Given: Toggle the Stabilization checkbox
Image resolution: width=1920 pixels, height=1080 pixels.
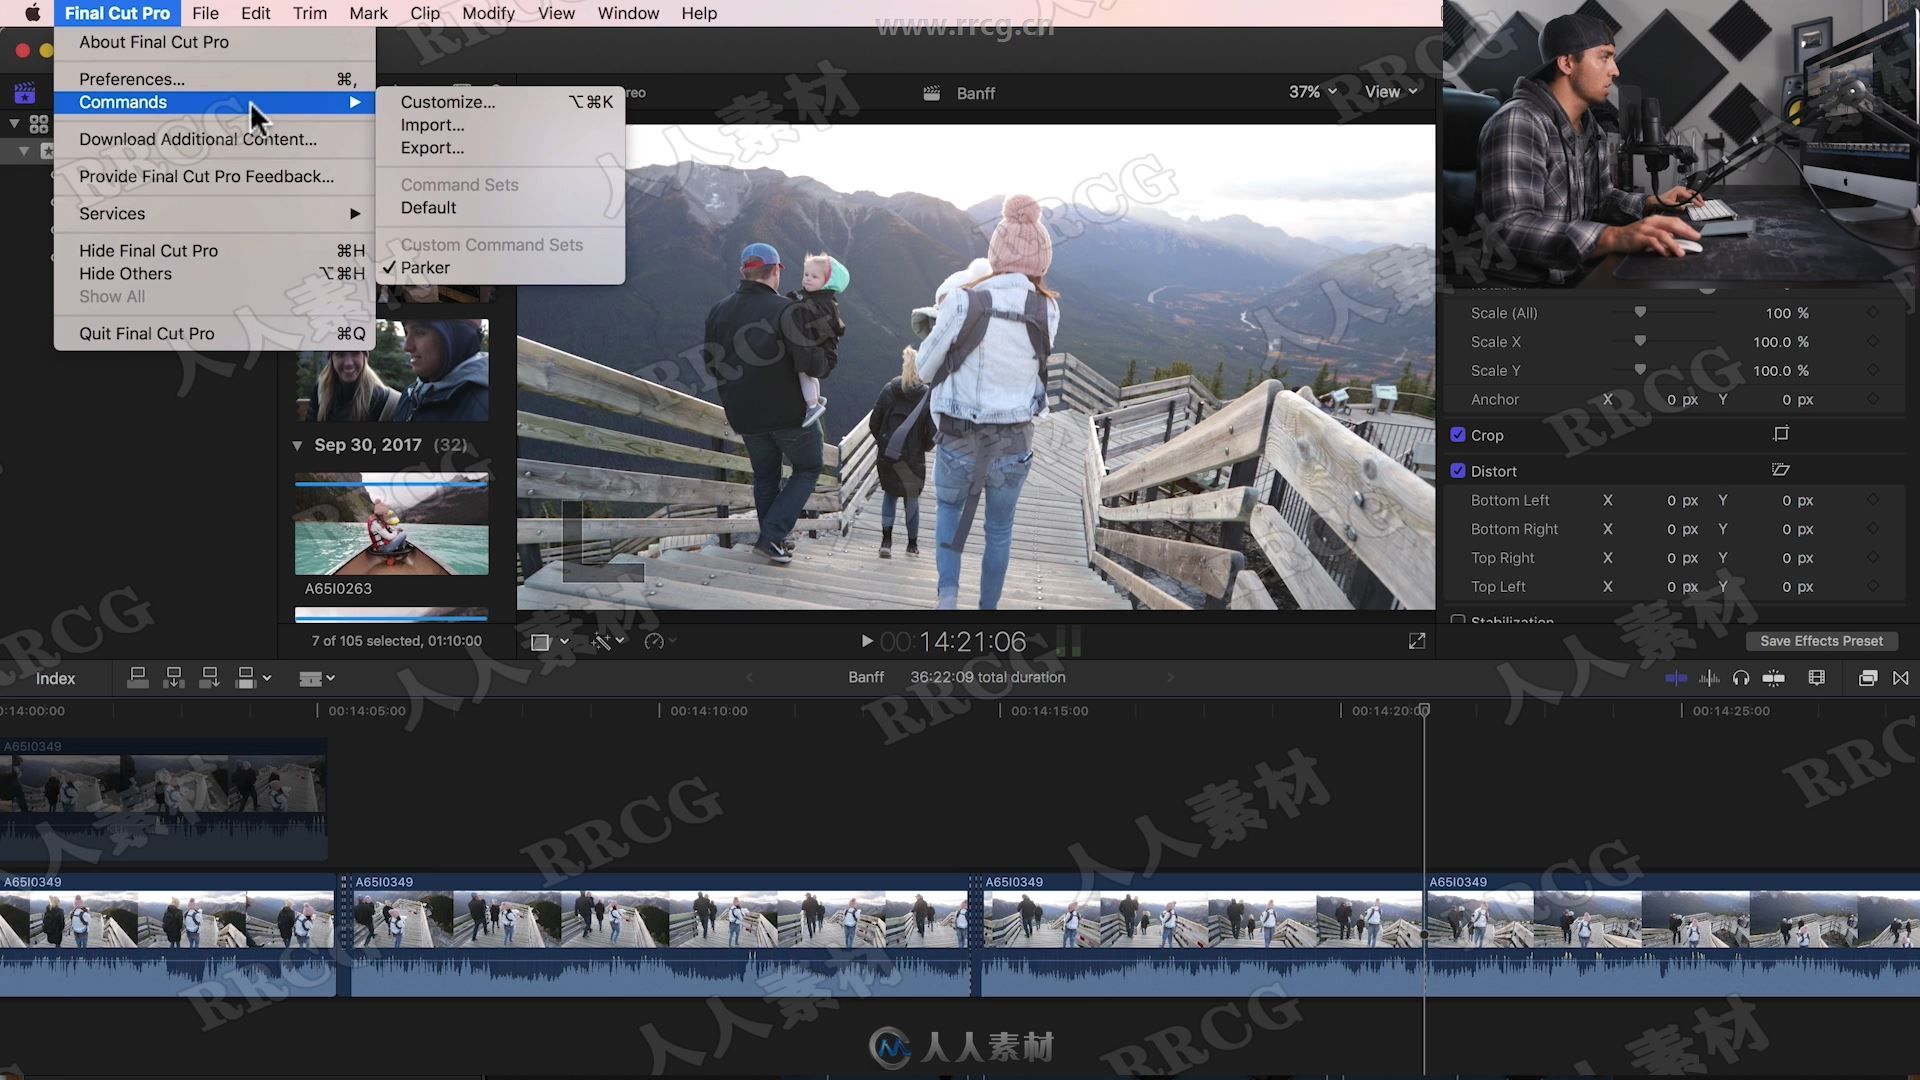Looking at the screenshot, I should click(x=1458, y=620).
